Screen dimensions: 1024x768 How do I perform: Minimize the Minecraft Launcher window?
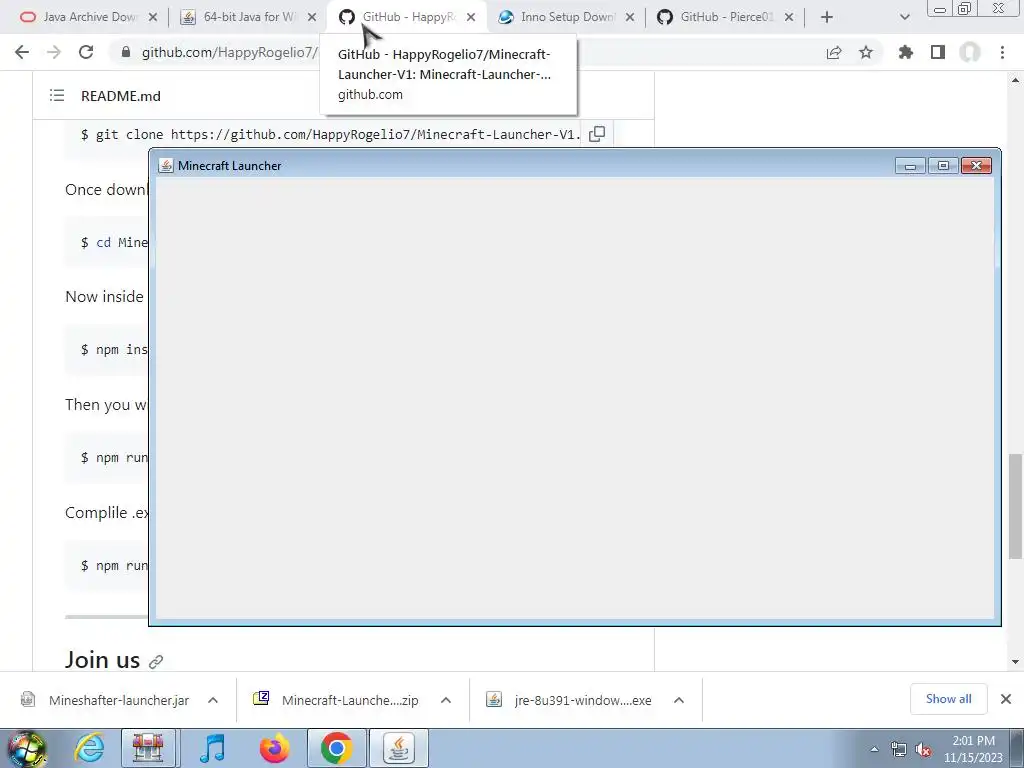coord(910,165)
